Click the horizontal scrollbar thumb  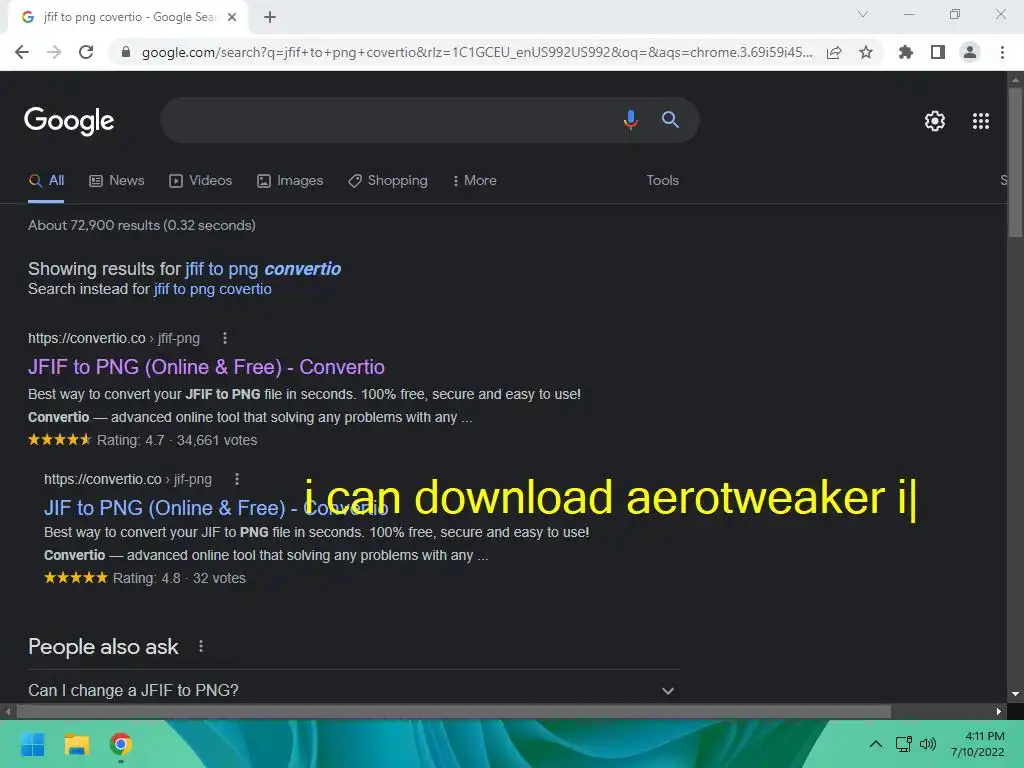pyautogui.click(x=454, y=711)
